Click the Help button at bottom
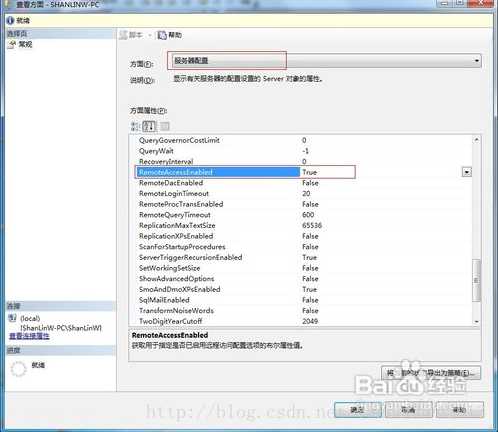Image resolution: width=498 pixels, height=432 pixels. pyautogui.click(x=460, y=409)
